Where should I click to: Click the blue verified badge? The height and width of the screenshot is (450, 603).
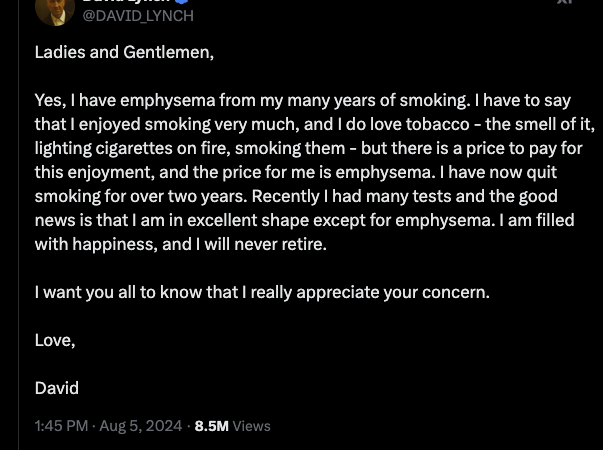(183, 2)
